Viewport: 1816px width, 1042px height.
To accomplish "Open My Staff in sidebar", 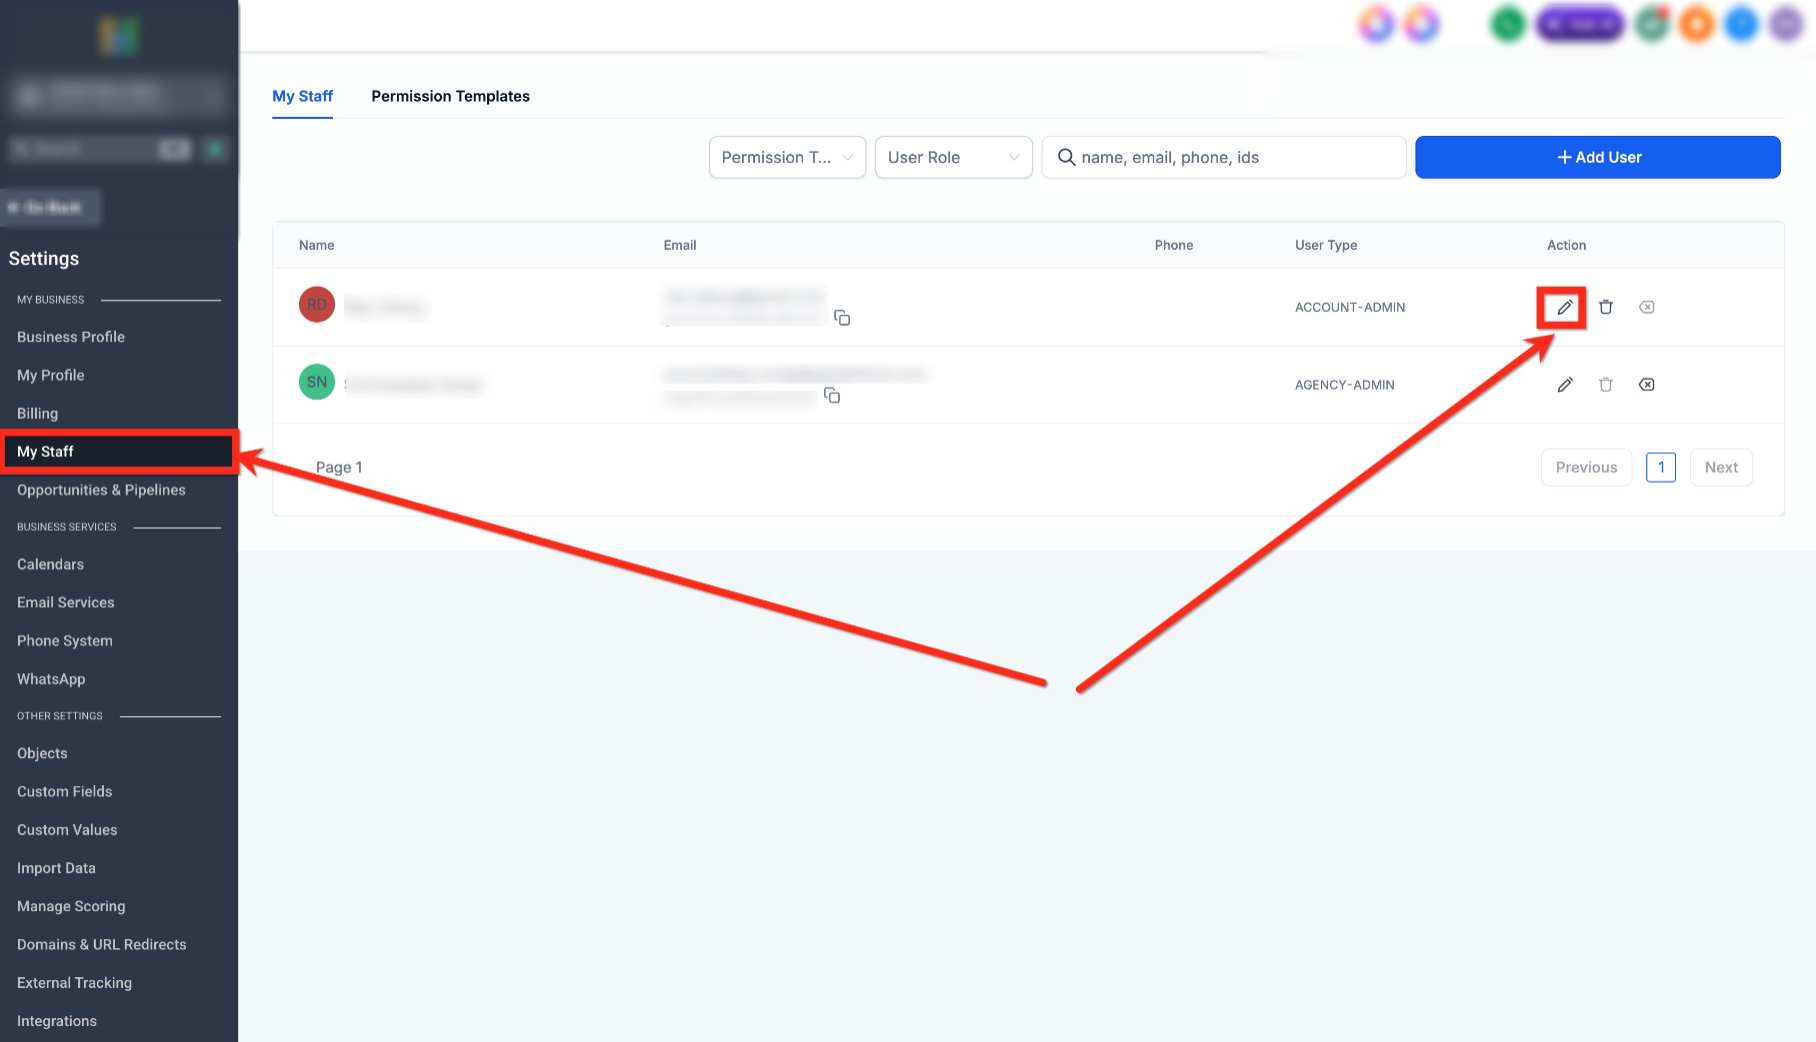I will (119, 452).
